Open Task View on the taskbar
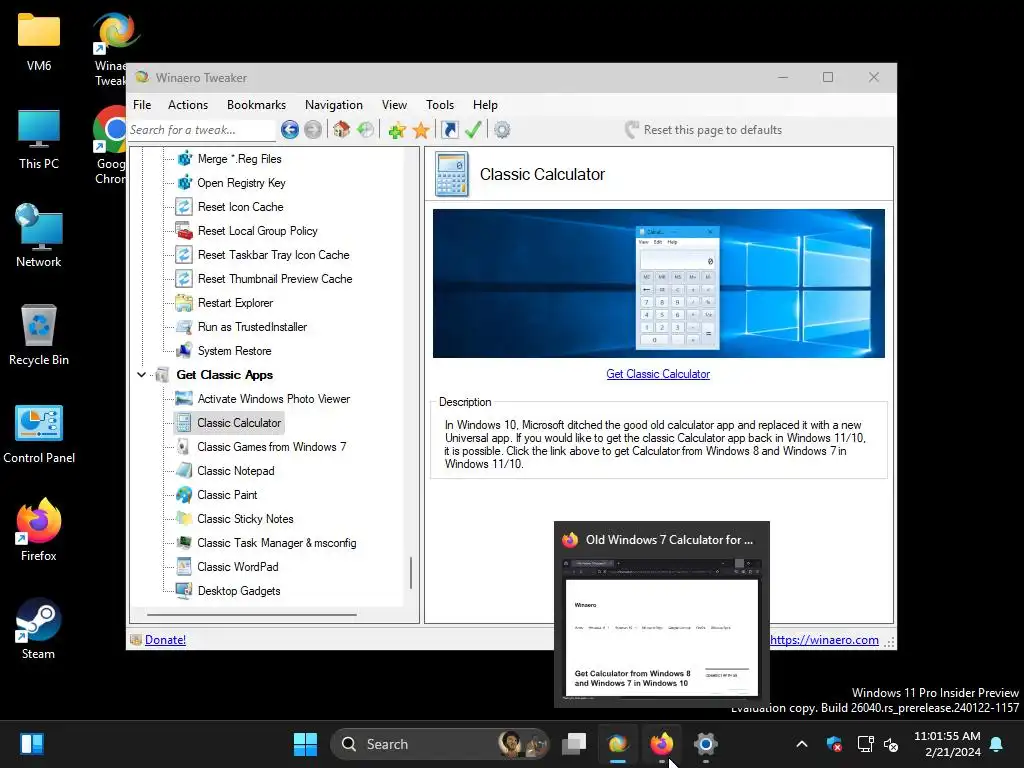This screenshot has height=768, width=1024. pos(574,744)
